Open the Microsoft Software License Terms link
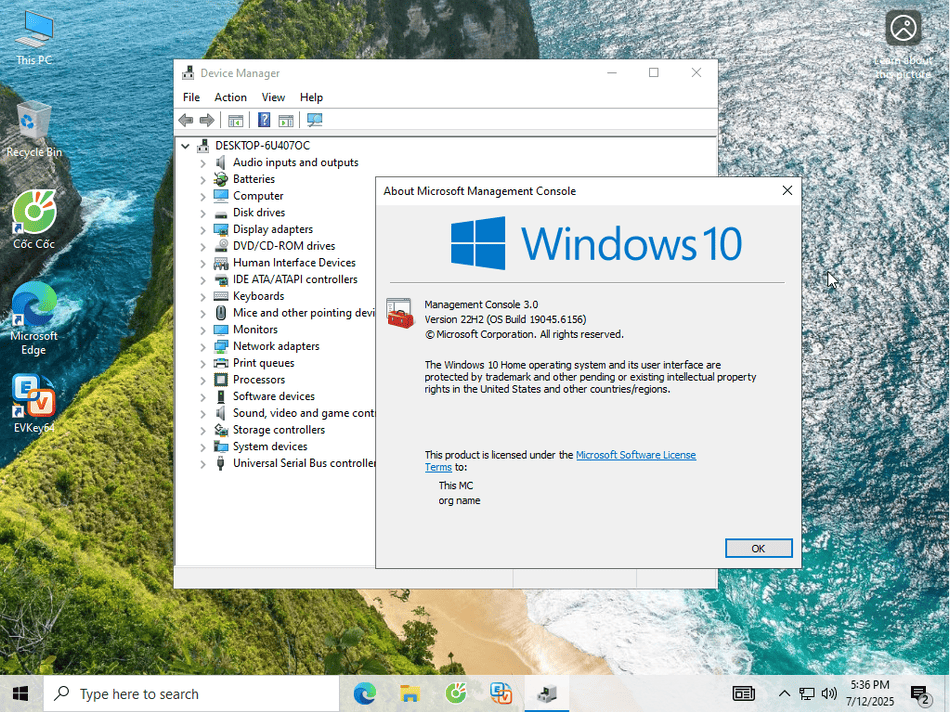Image resolution: width=950 pixels, height=712 pixels. 636,455
